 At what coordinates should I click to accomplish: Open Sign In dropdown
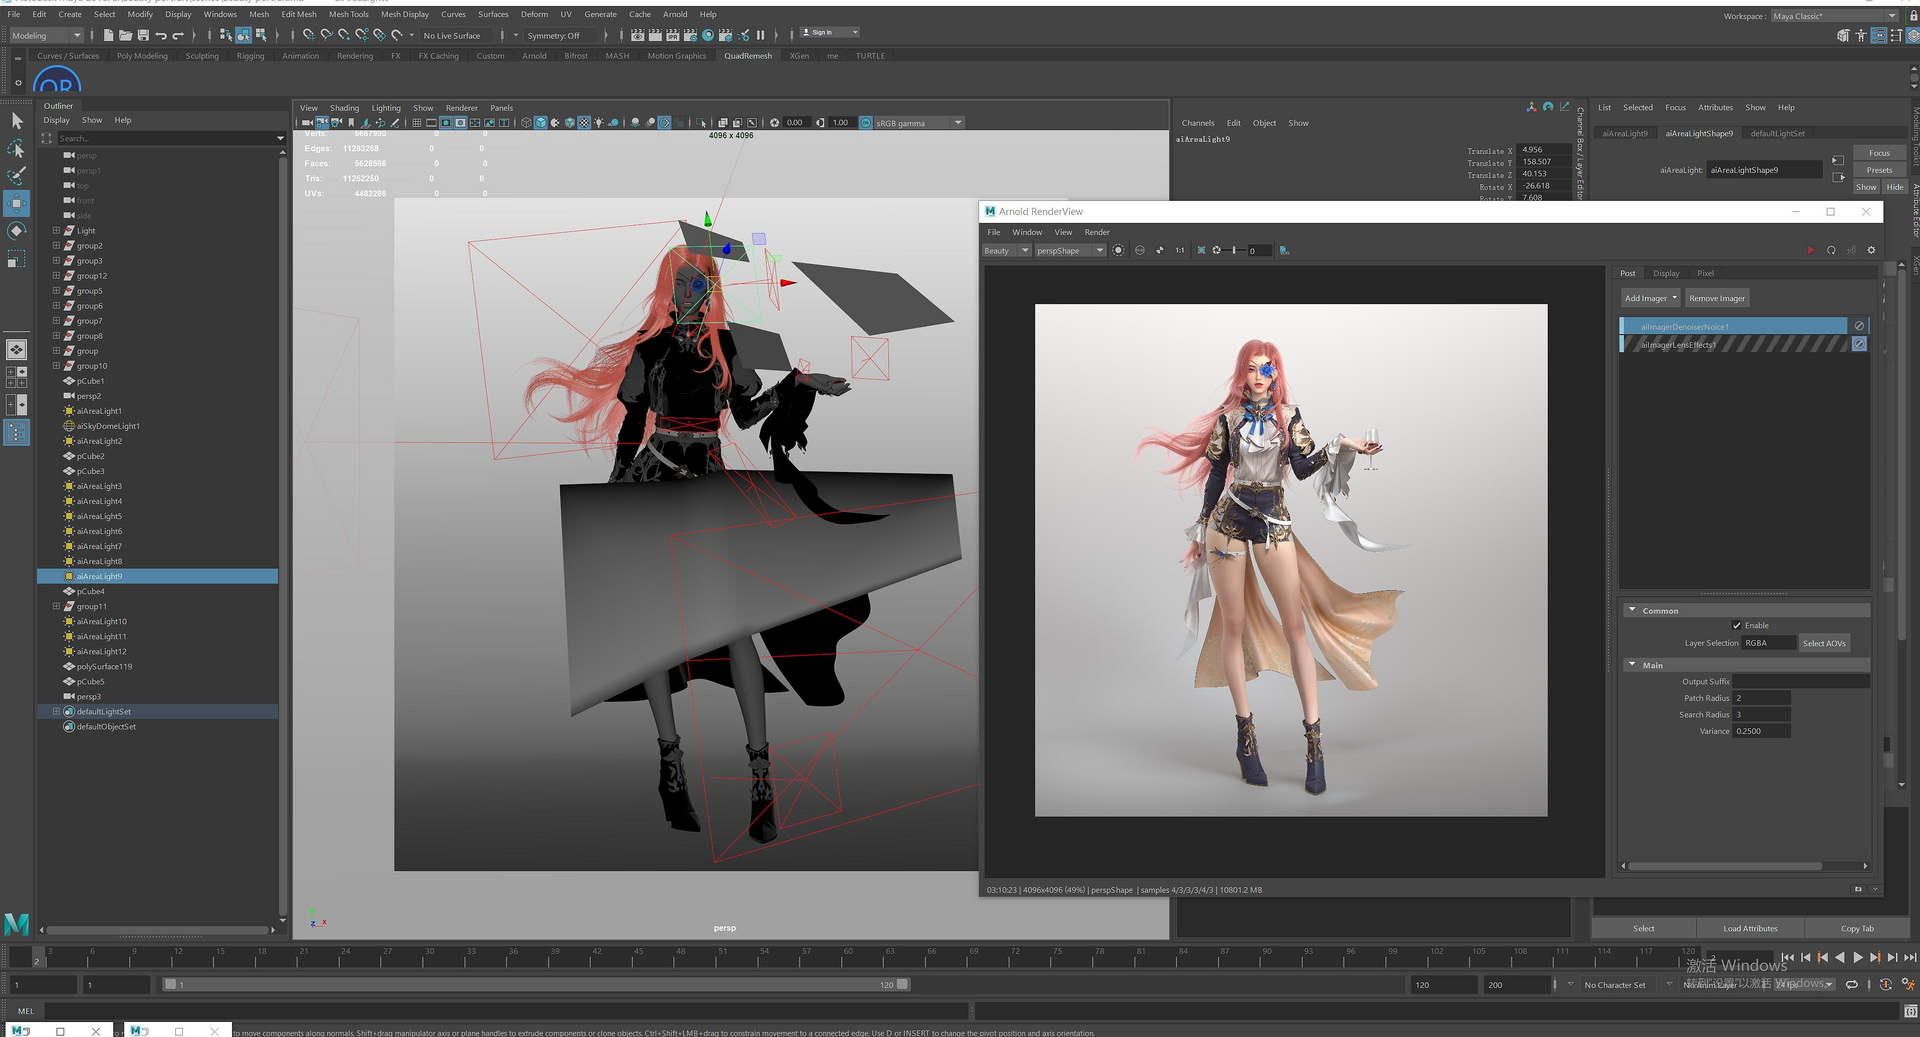click(x=829, y=32)
